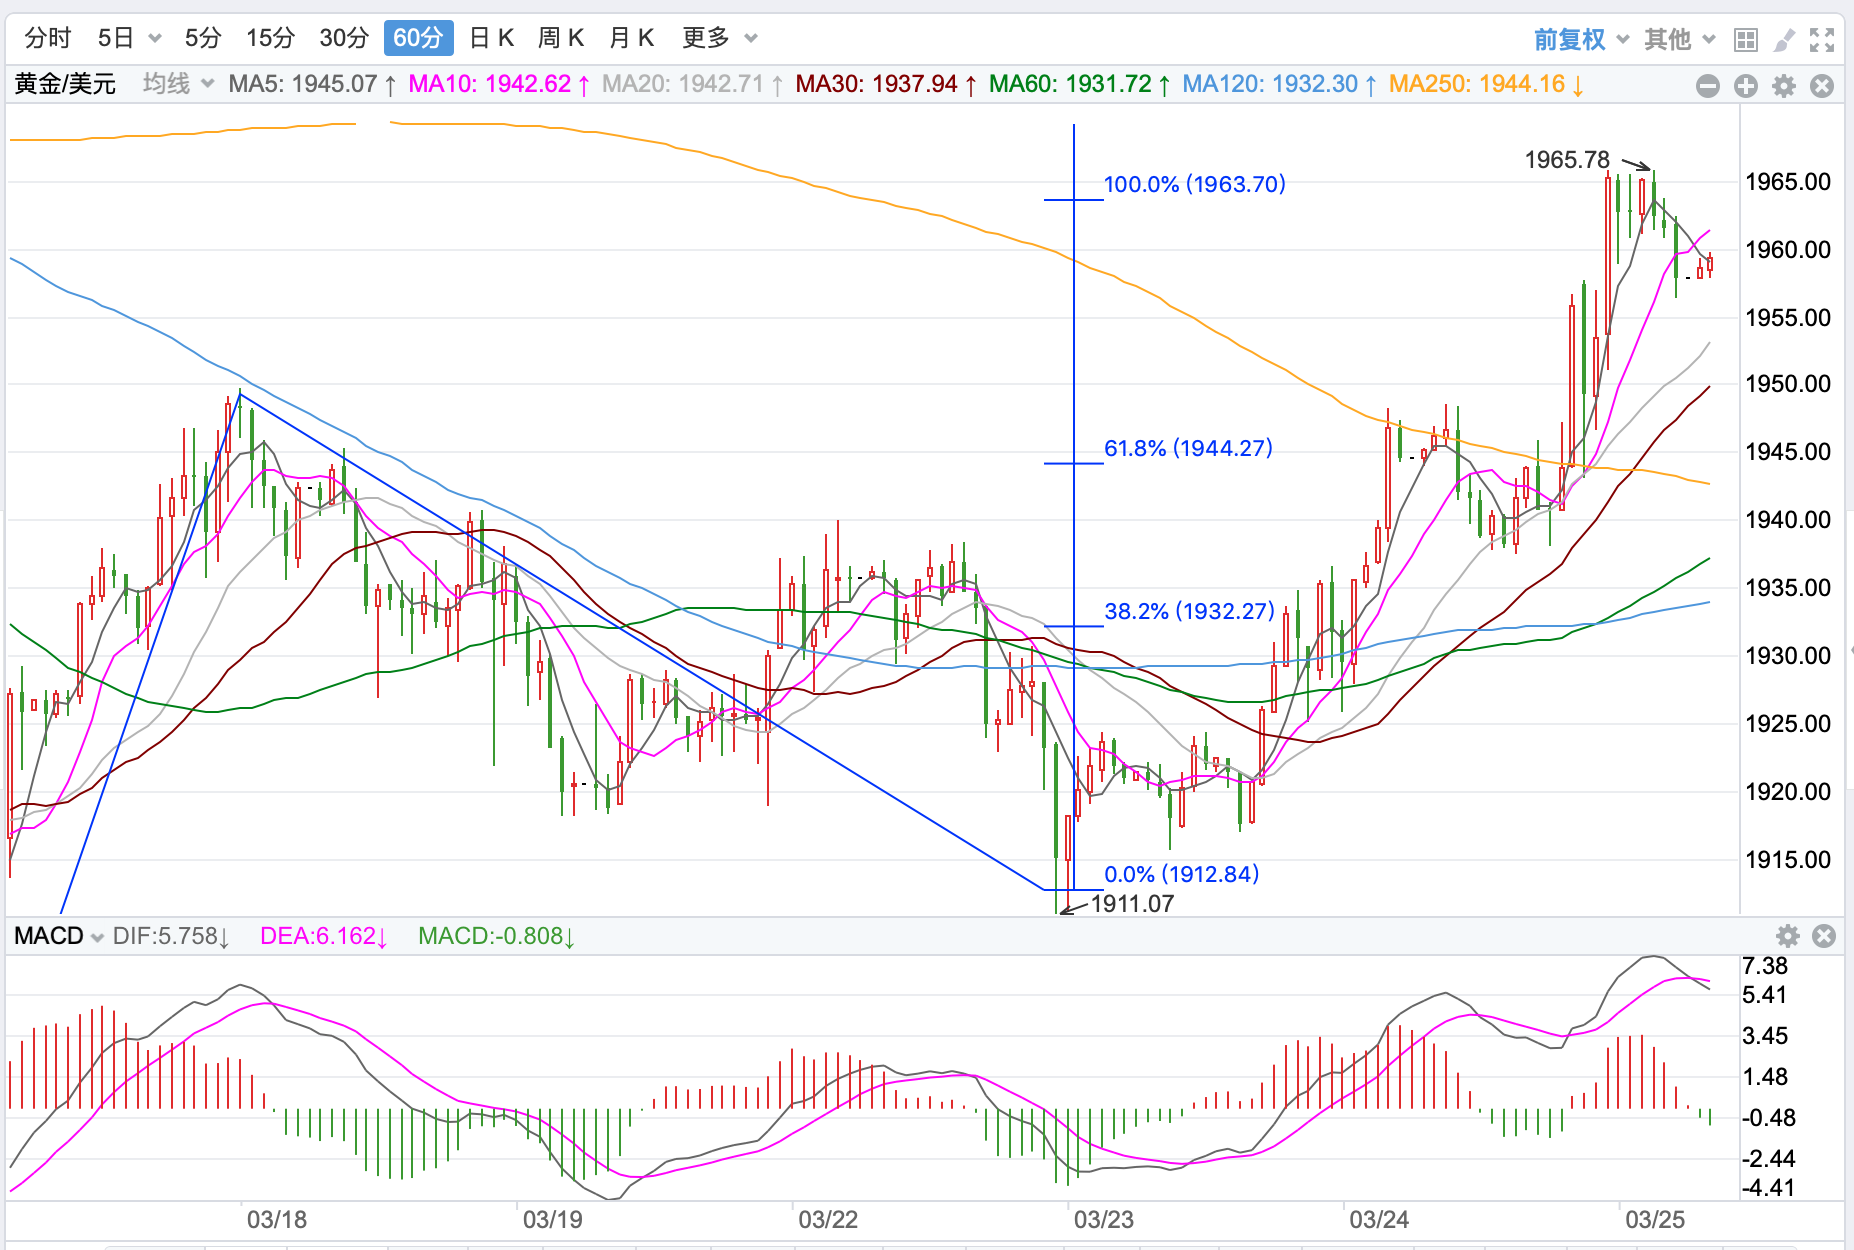Click the MA250: 1944.16 indicator label
The image size is (1854, 1250).
[1487, 84]
